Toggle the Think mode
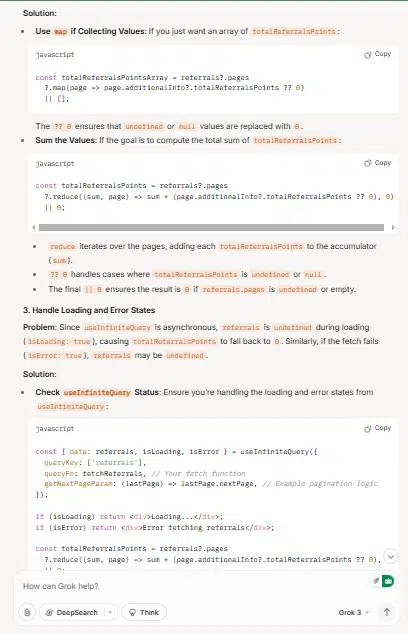 point(144,612)
